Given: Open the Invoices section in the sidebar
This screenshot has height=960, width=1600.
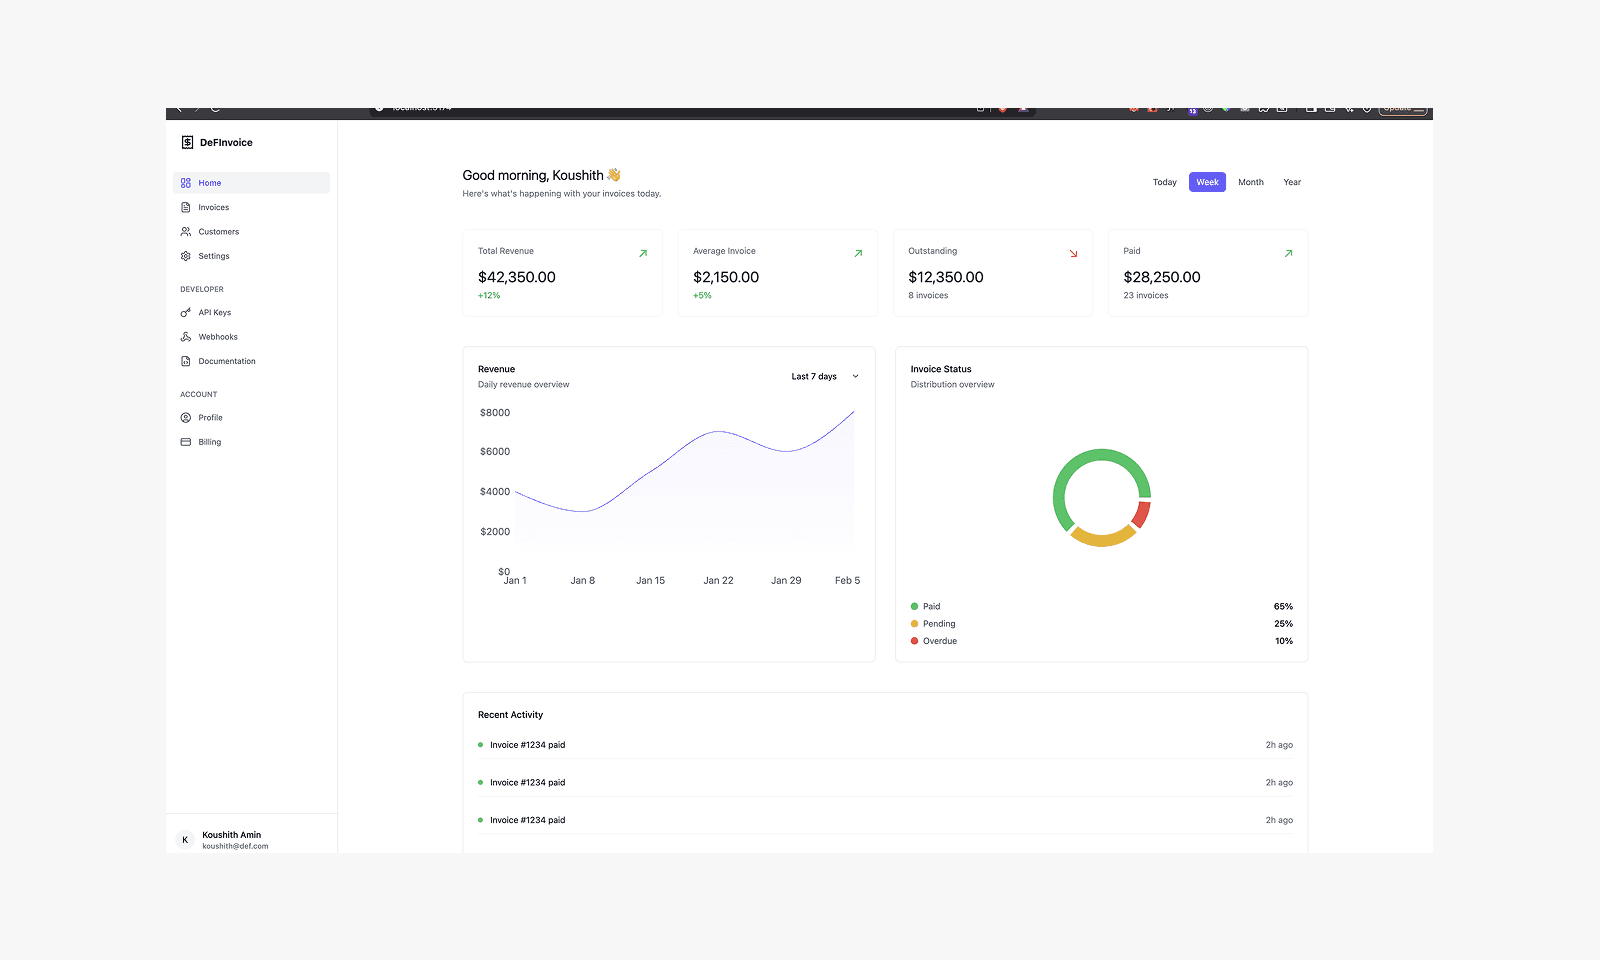Looking at the screenshot, I should pyautogui.click(x=212, y=207).
